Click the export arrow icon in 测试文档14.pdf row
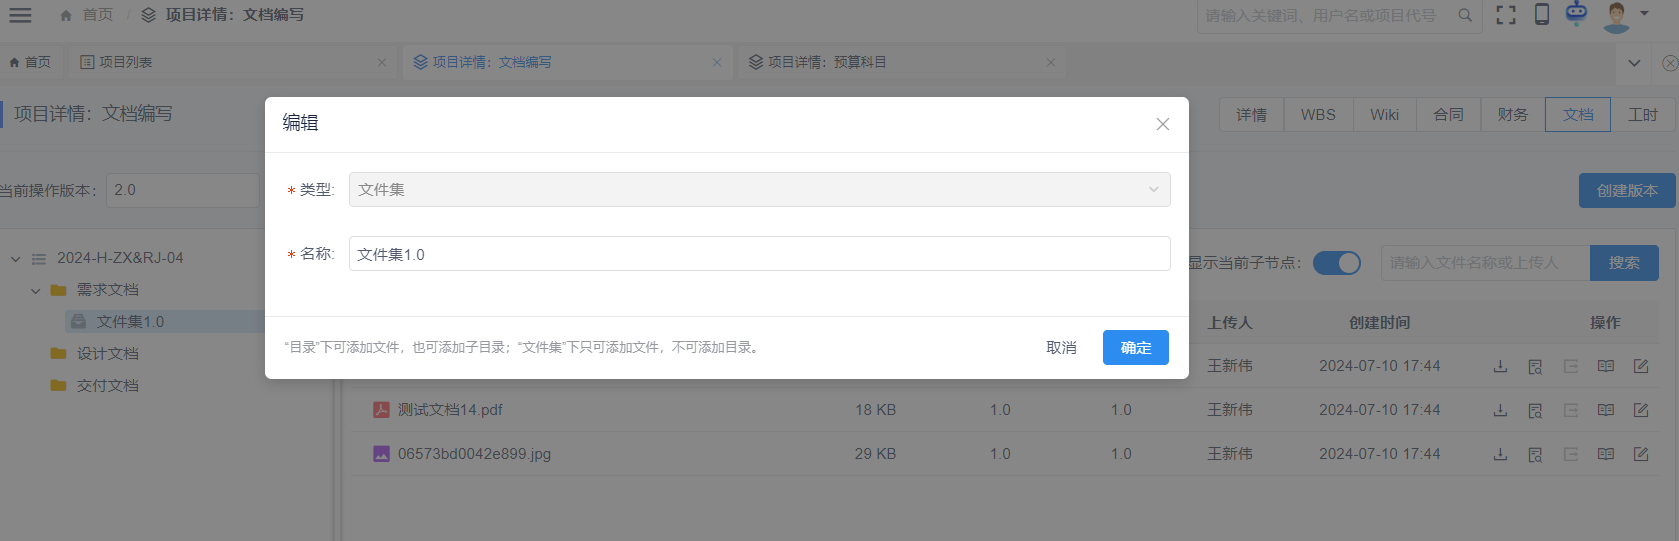Viewport: 1679px width, 541px height. point(1571,410)
